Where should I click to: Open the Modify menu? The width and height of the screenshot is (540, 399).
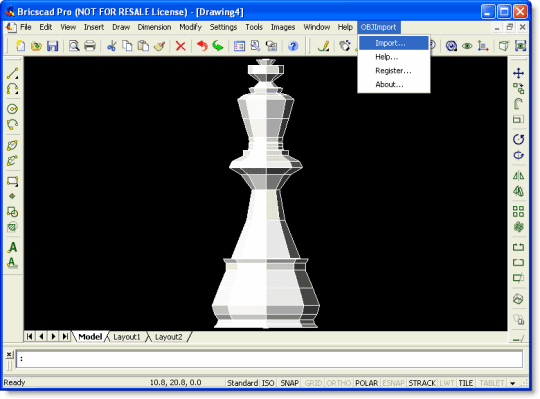[x=190, y=27]
